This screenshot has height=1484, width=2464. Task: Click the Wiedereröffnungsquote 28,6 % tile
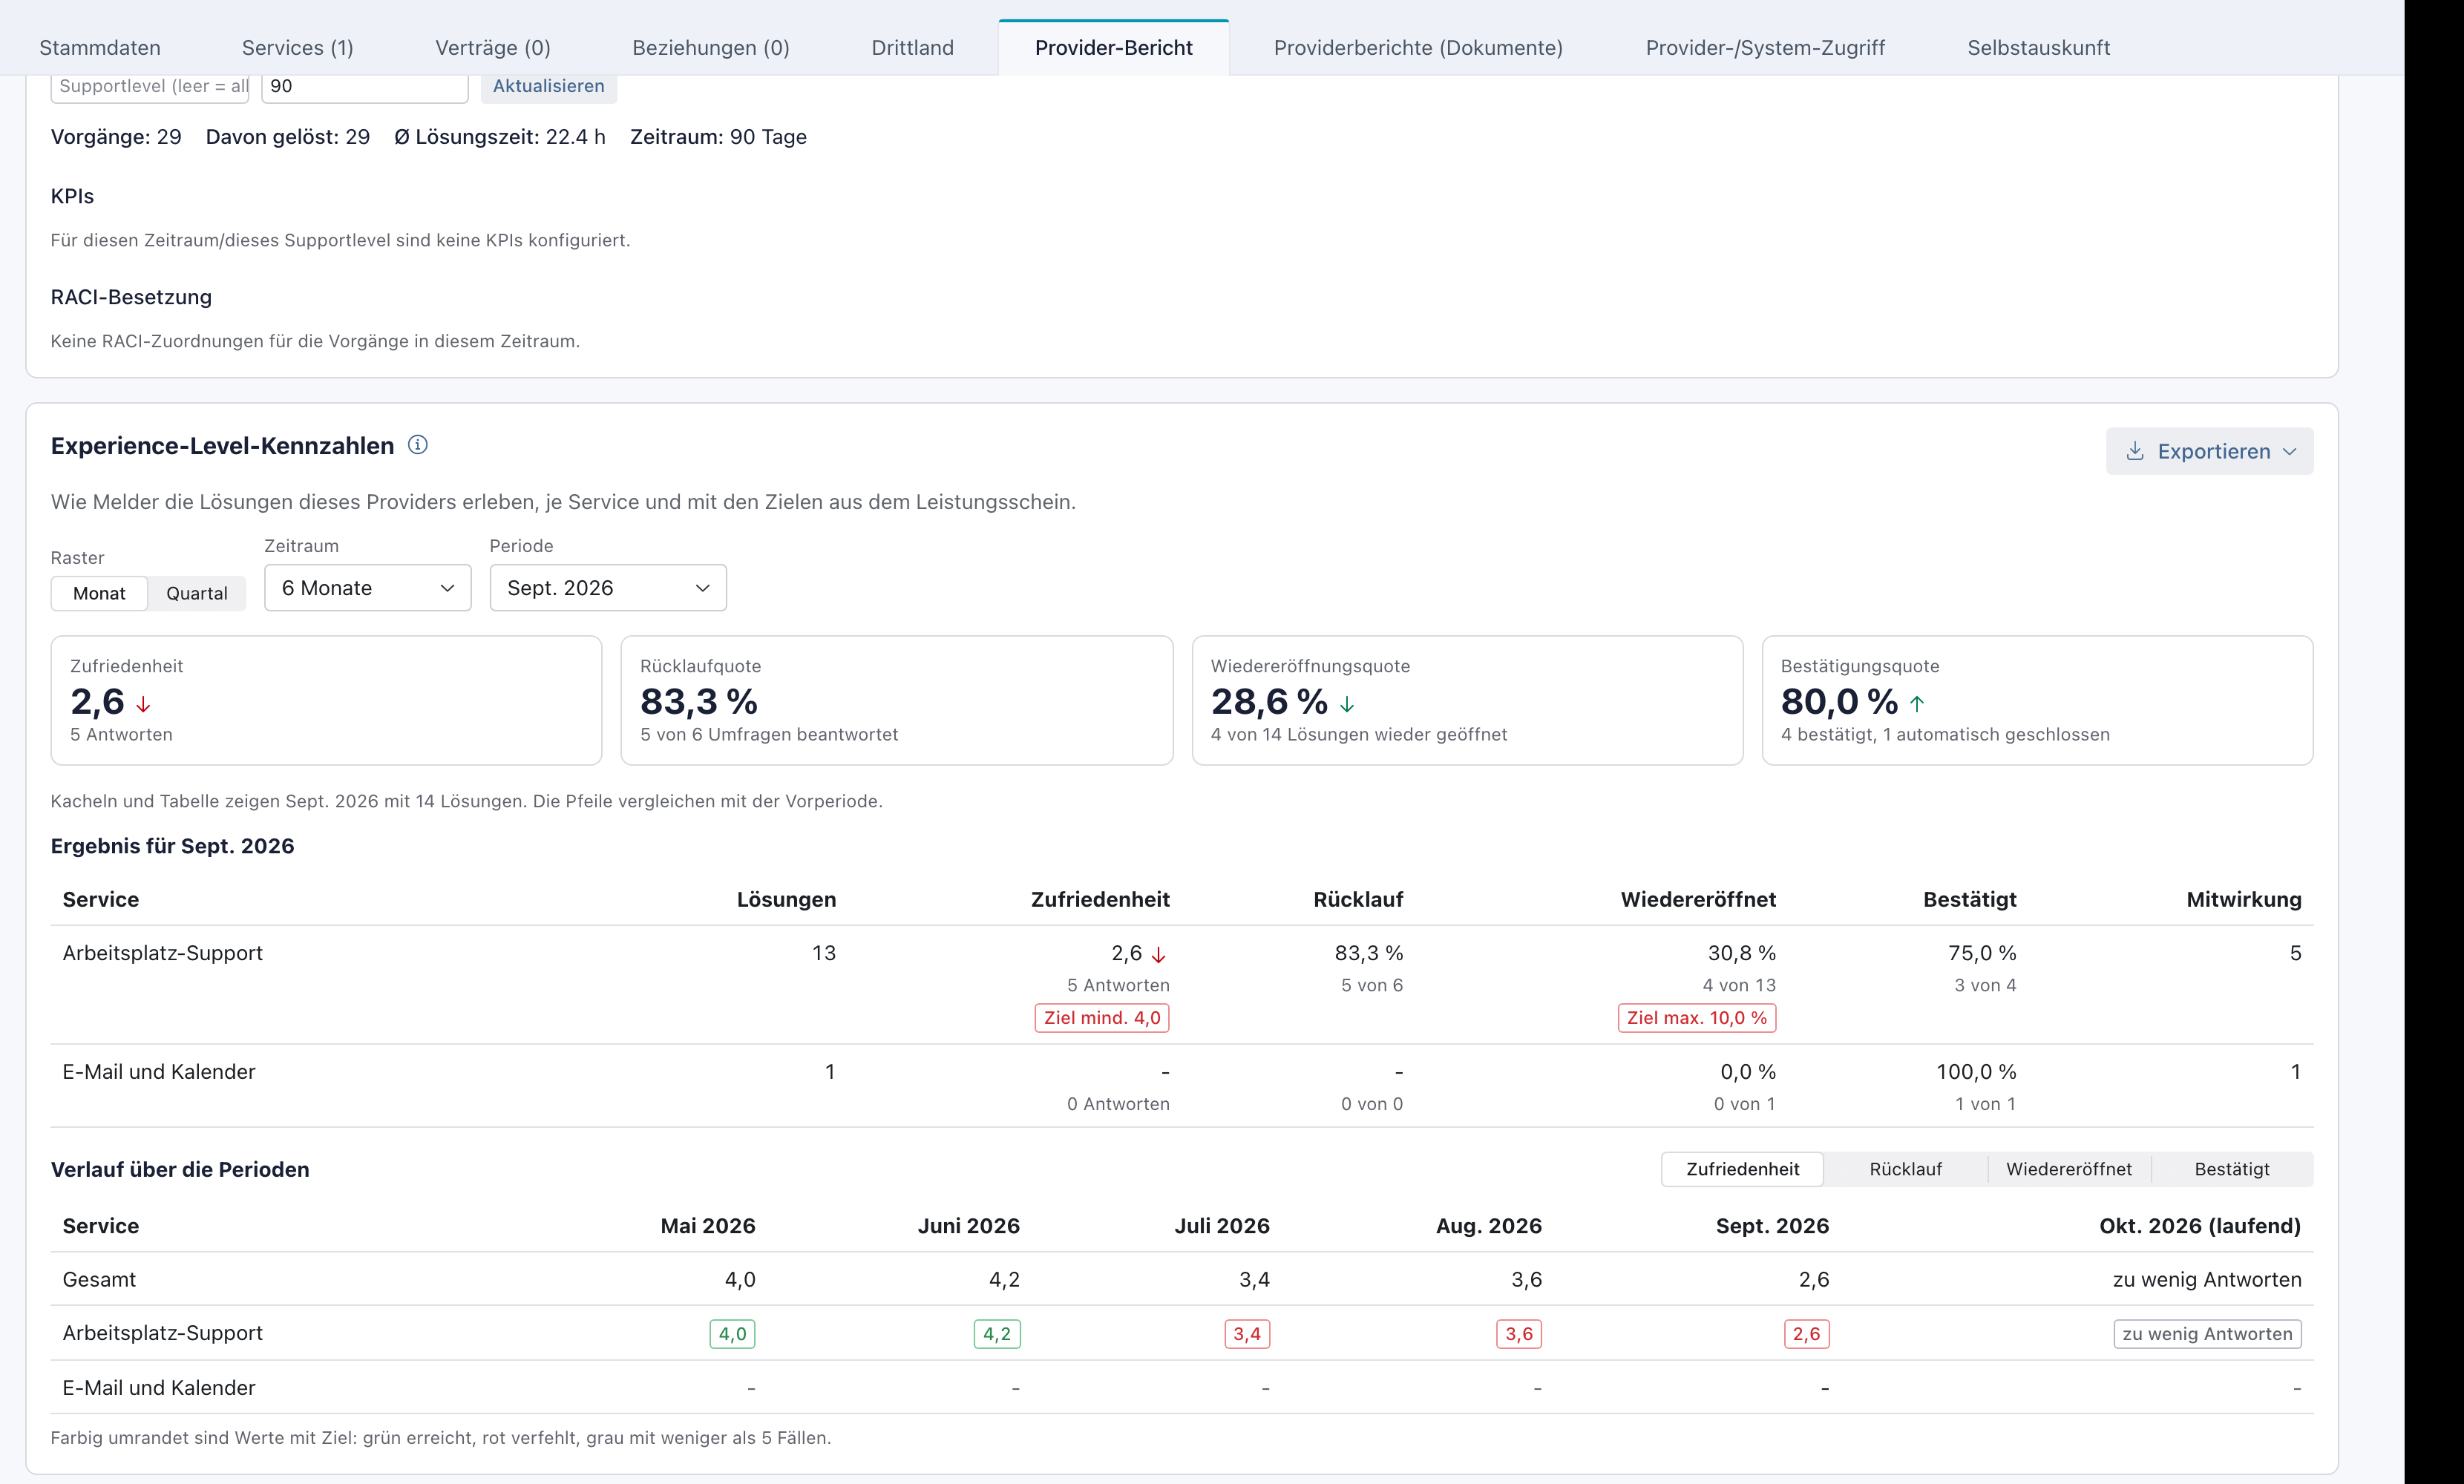[1467, 700]
